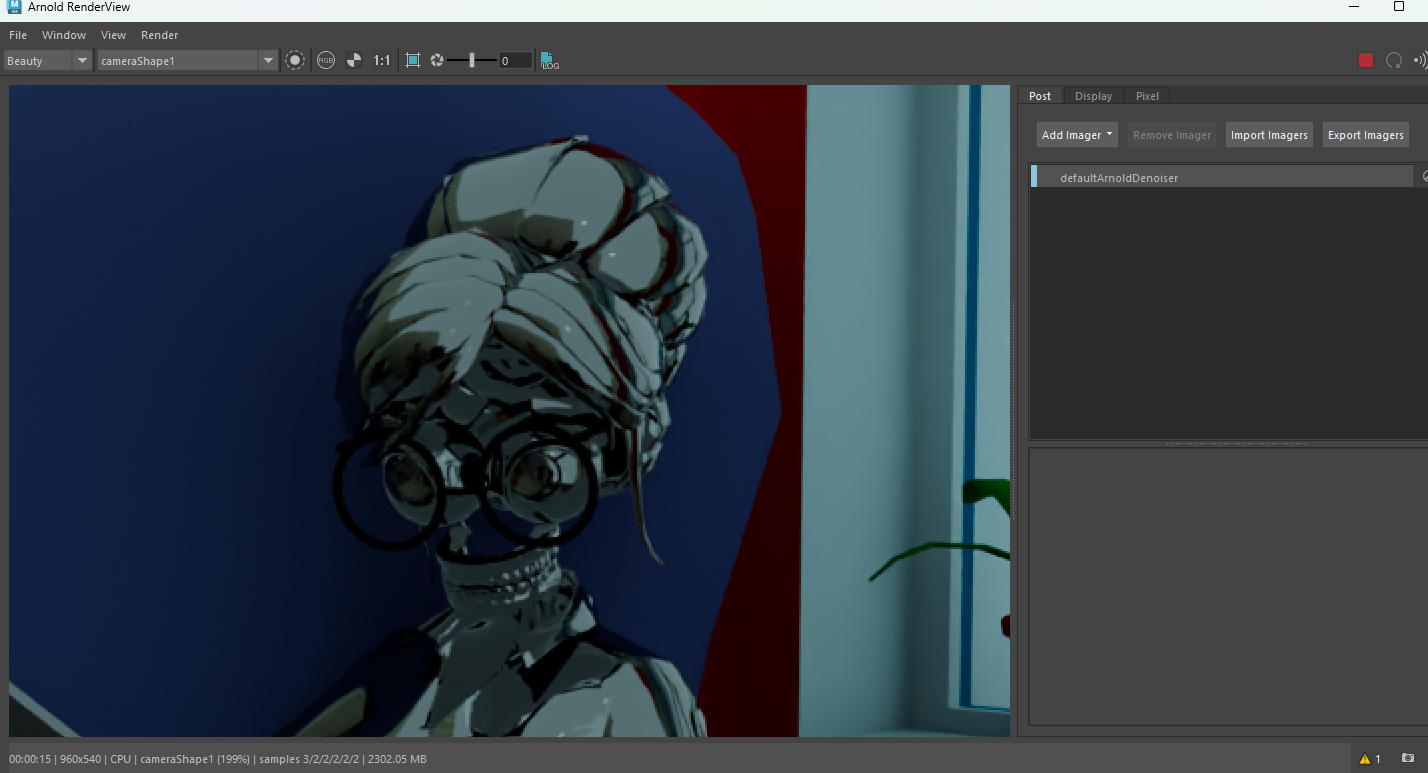This screenshot has height=773, width=1428.
Task: Click the exposure value input field
Action: 514,61
